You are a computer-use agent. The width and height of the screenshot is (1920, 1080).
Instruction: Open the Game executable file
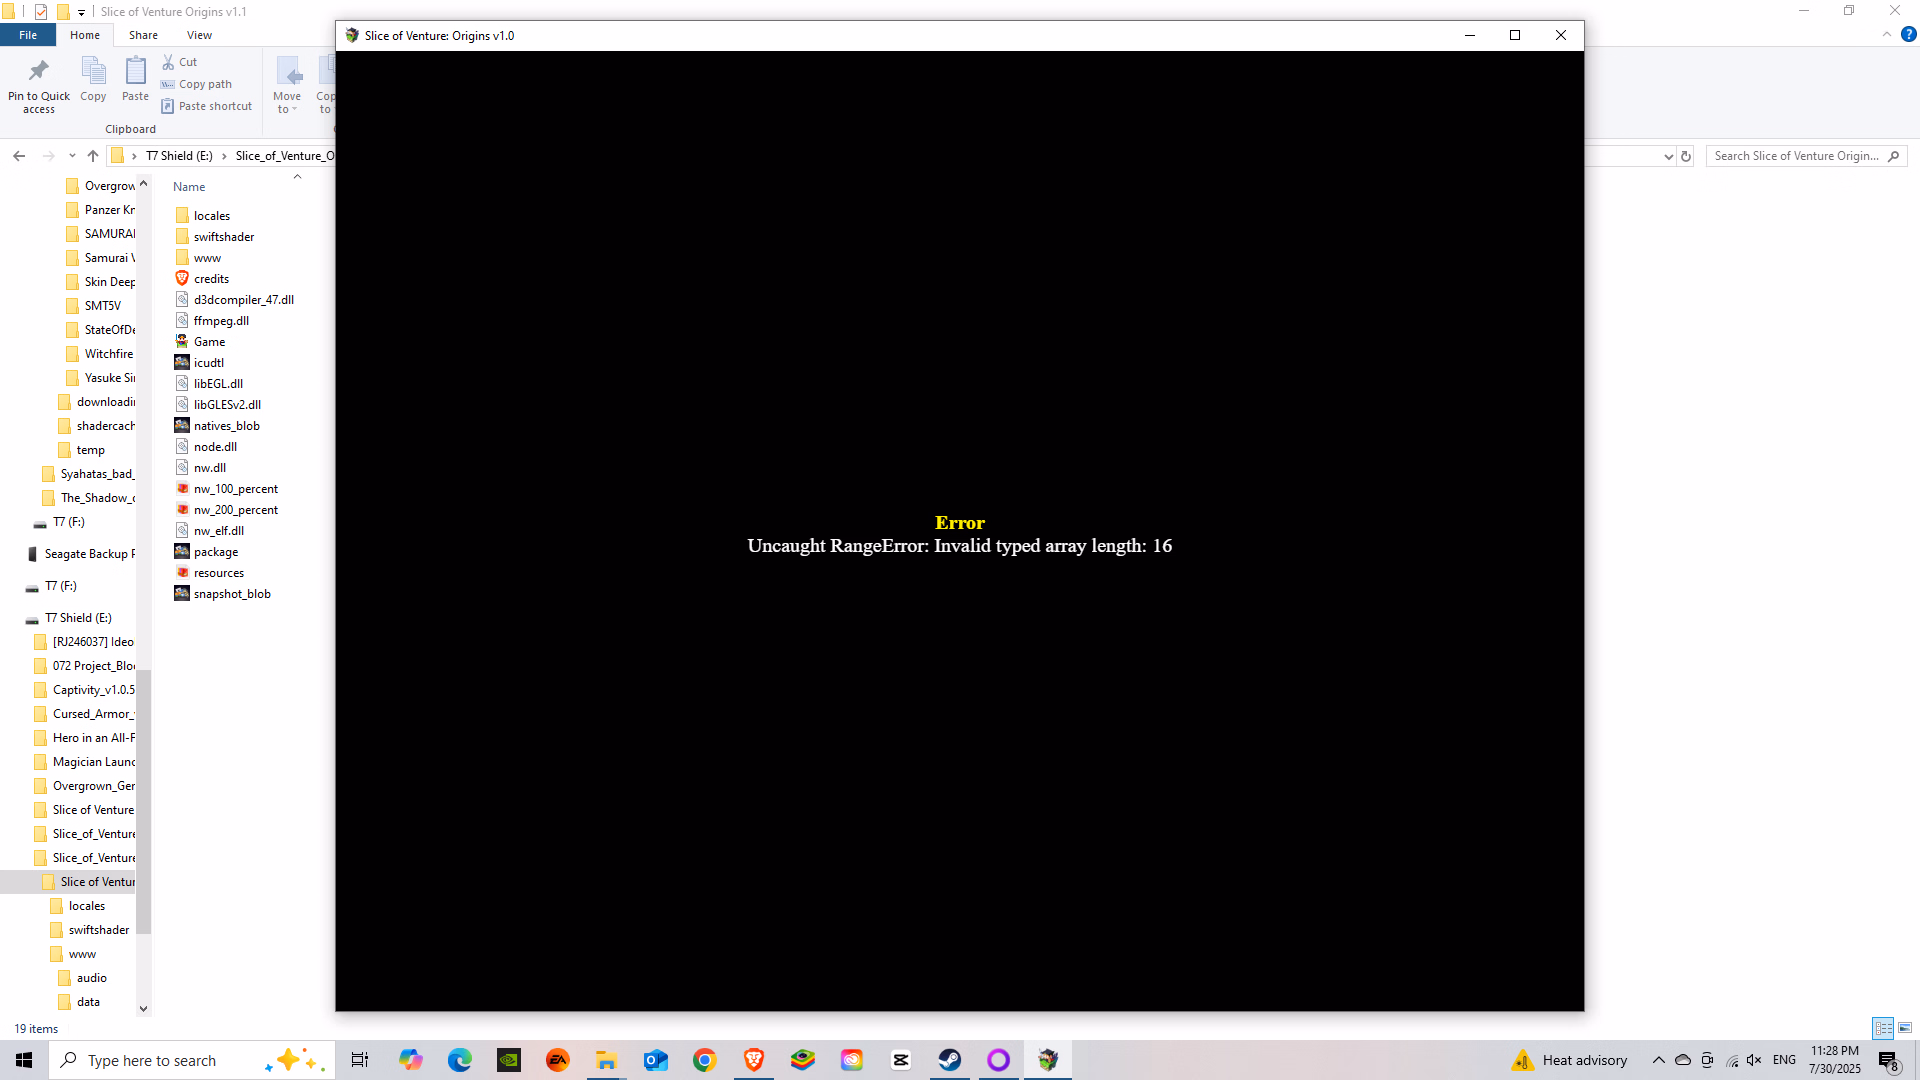tap(209, 342)
